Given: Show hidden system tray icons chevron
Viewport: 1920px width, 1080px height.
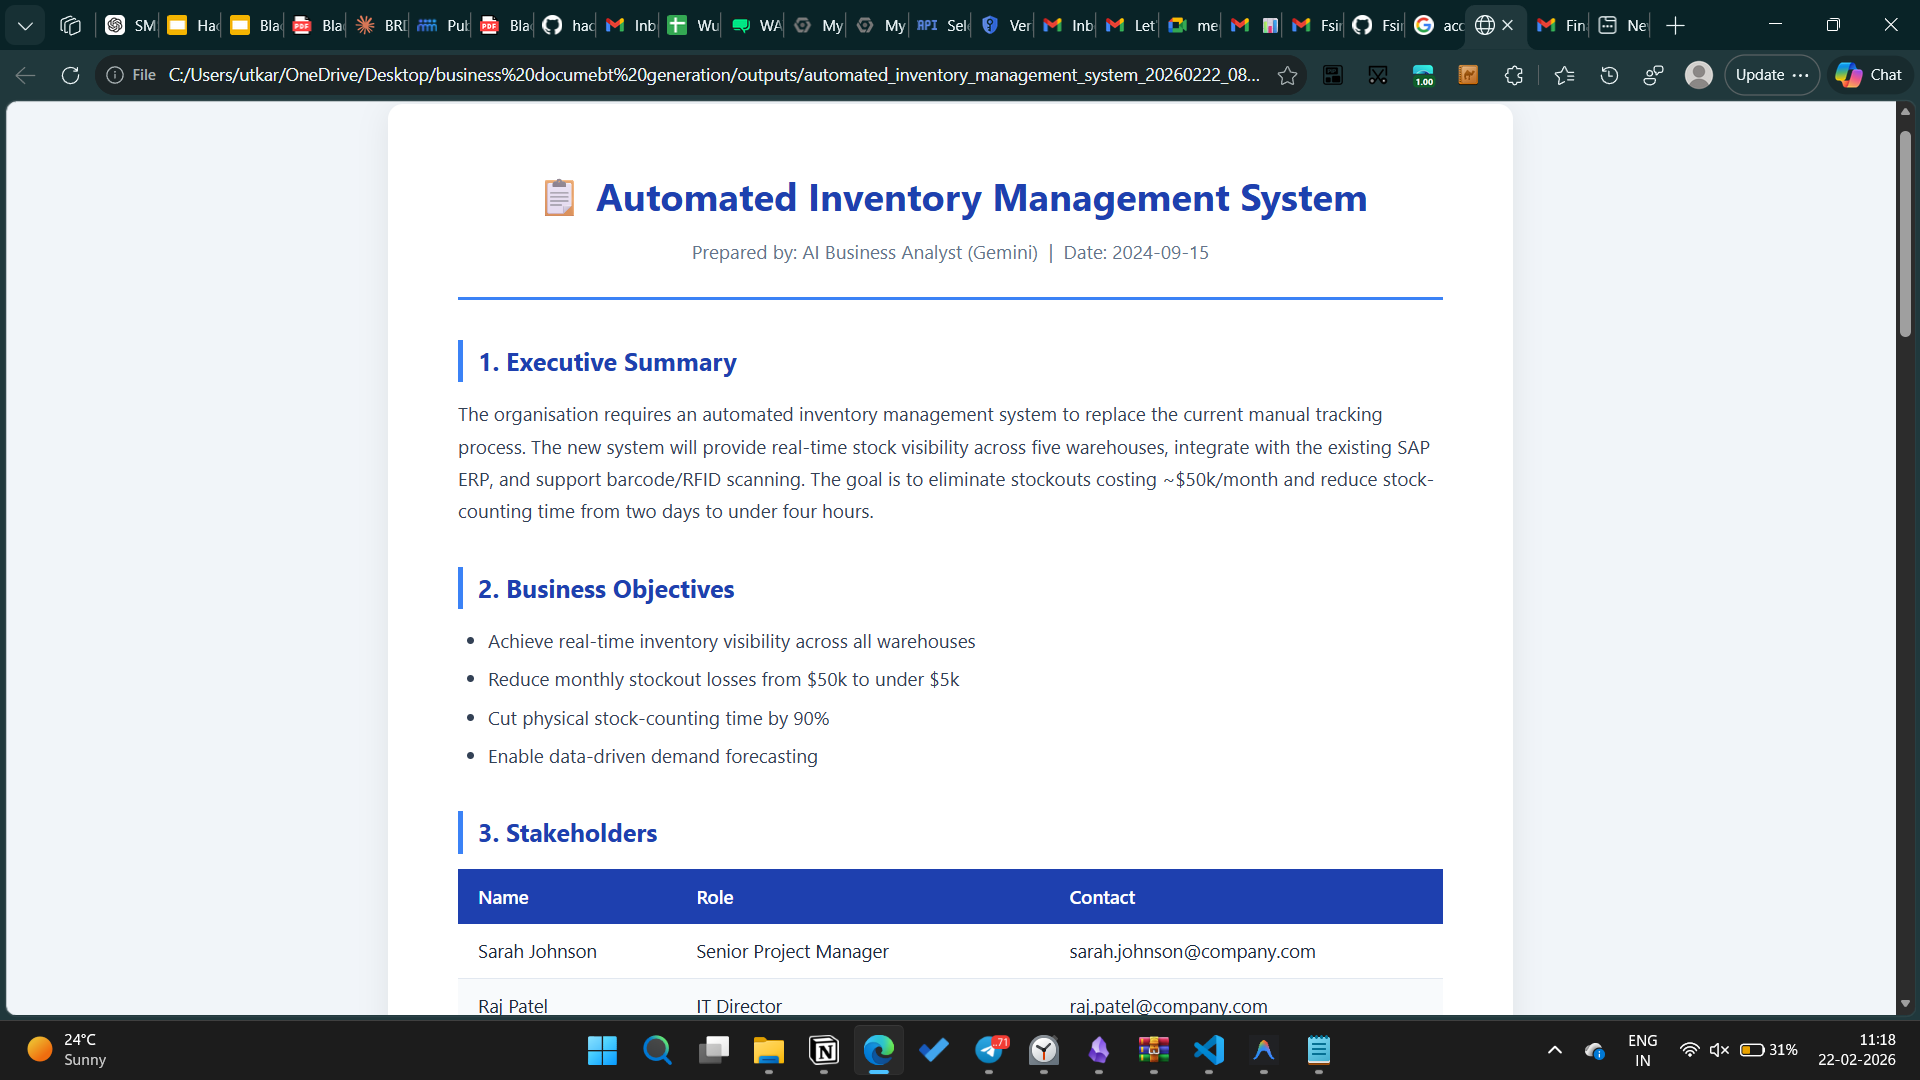Looking at the screenshot, I should [x=1554, y=1050].
